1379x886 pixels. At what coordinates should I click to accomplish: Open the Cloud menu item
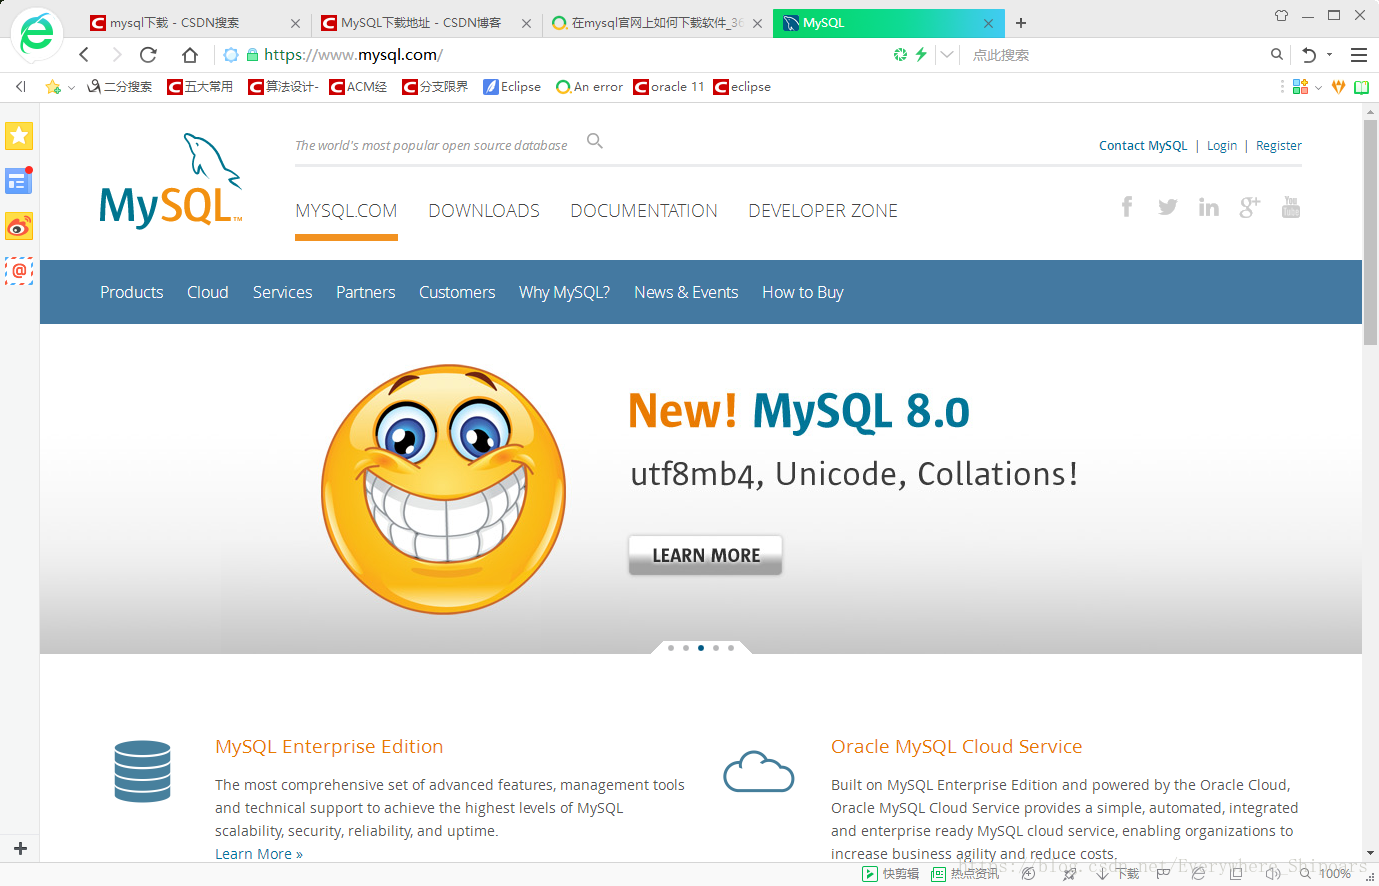(x=208, y=292)
